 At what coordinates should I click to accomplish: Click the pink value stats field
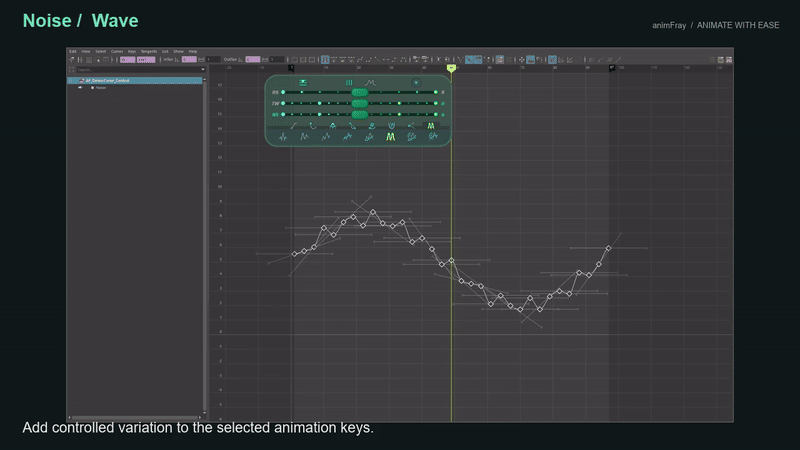[x=146, y=60]
